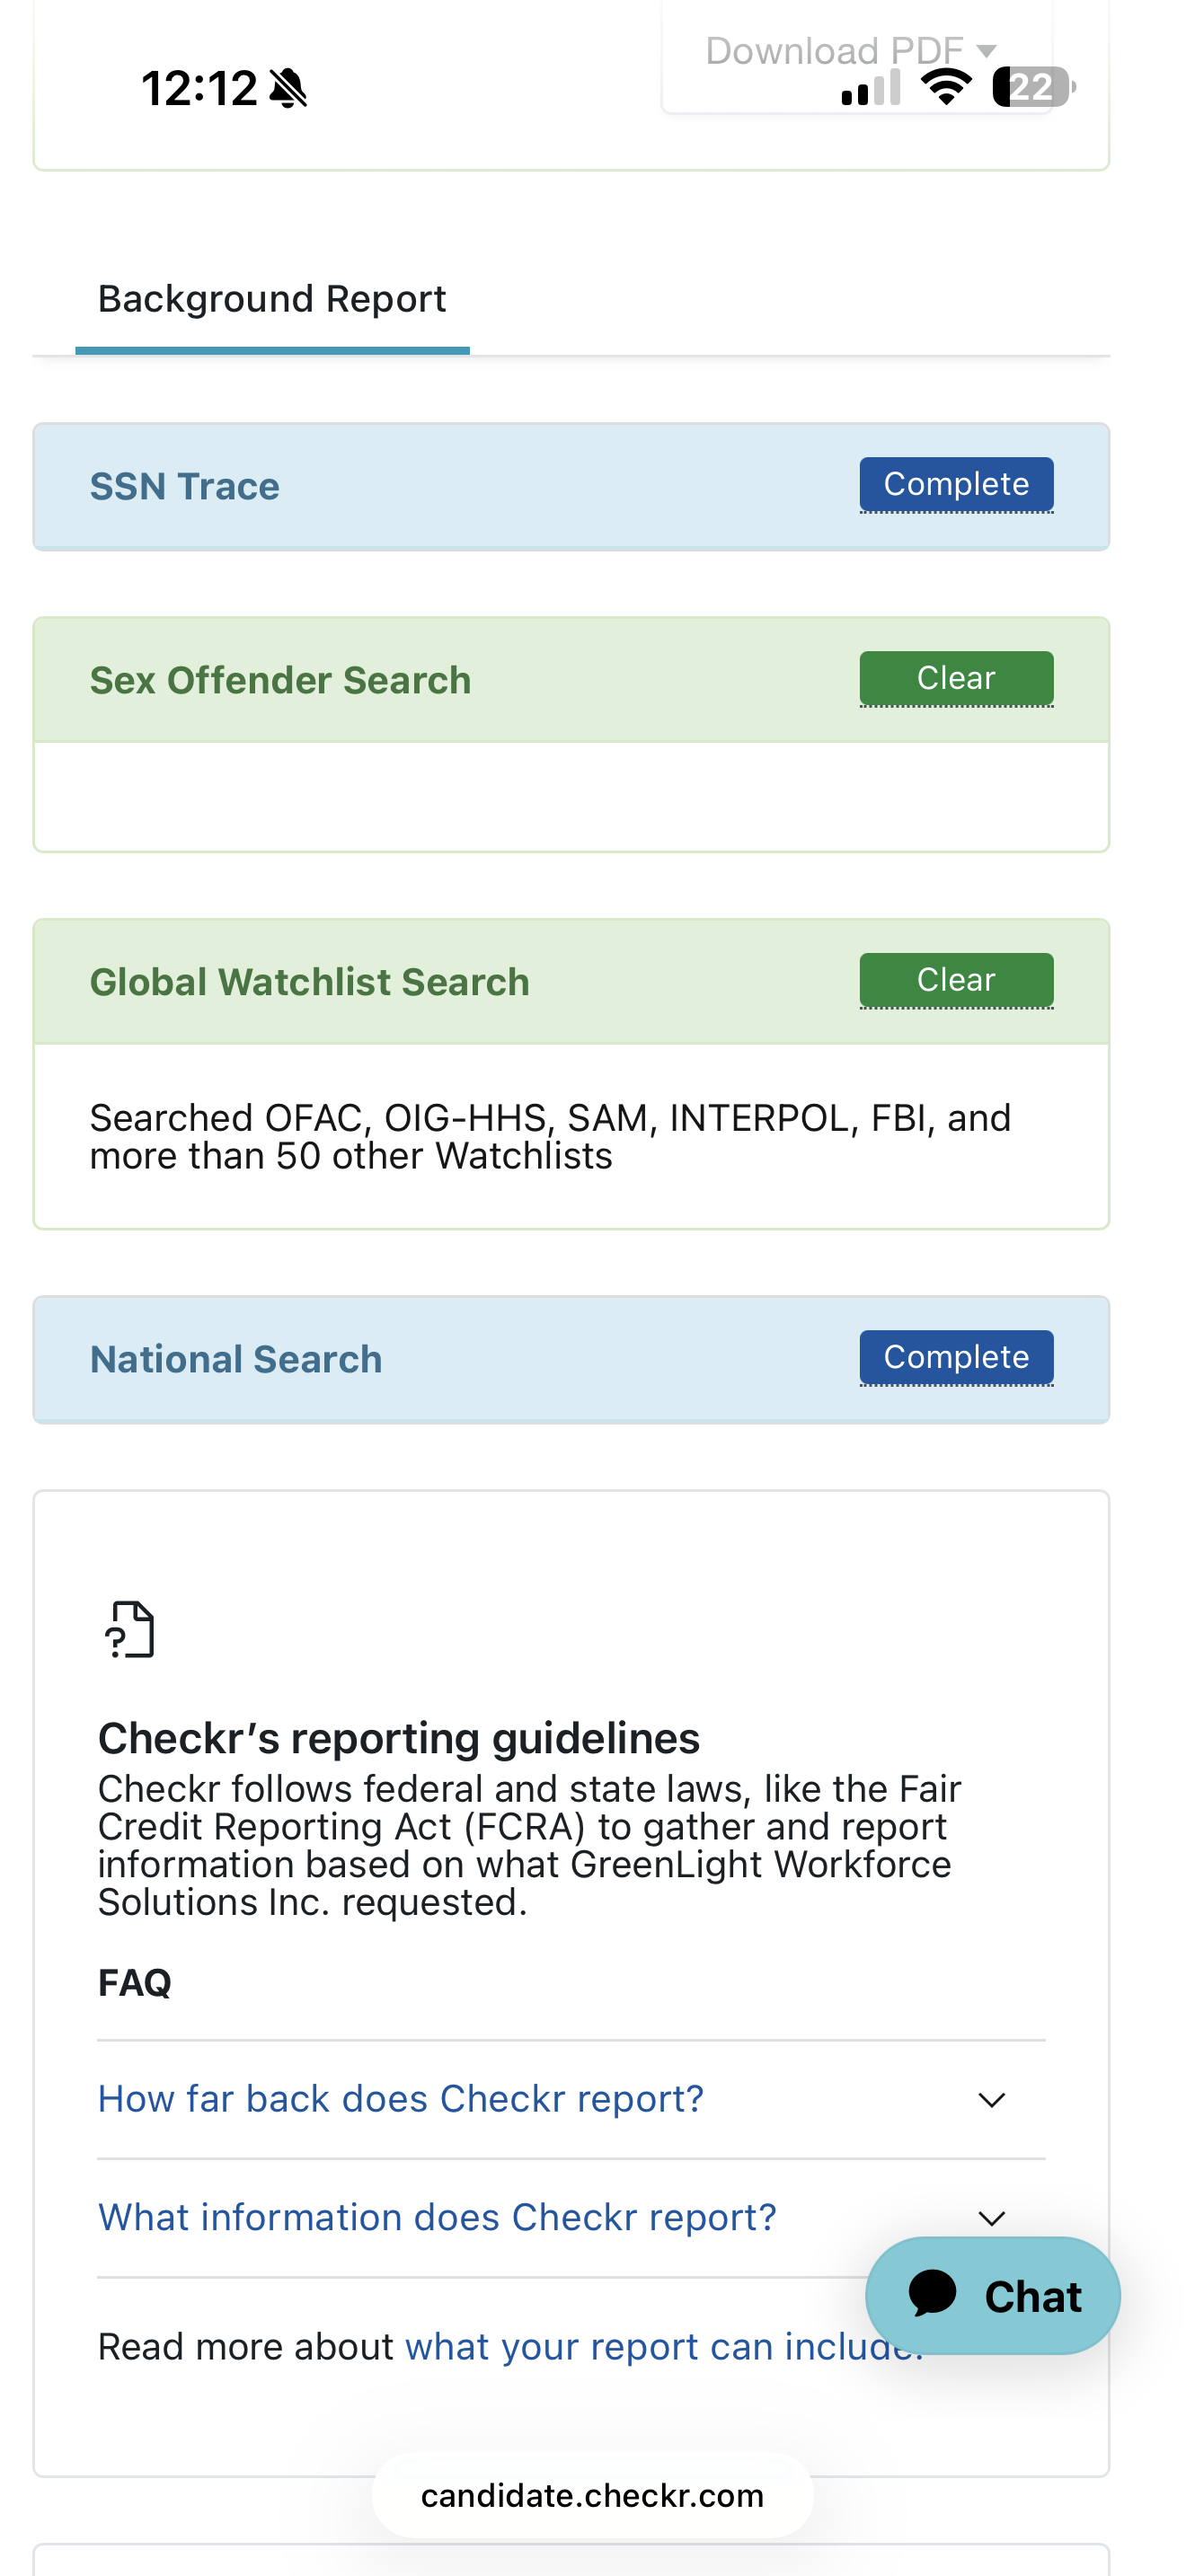Open the National Search section
Viewport: 1186px width, 2576px height.
[x=236, y=1360]
